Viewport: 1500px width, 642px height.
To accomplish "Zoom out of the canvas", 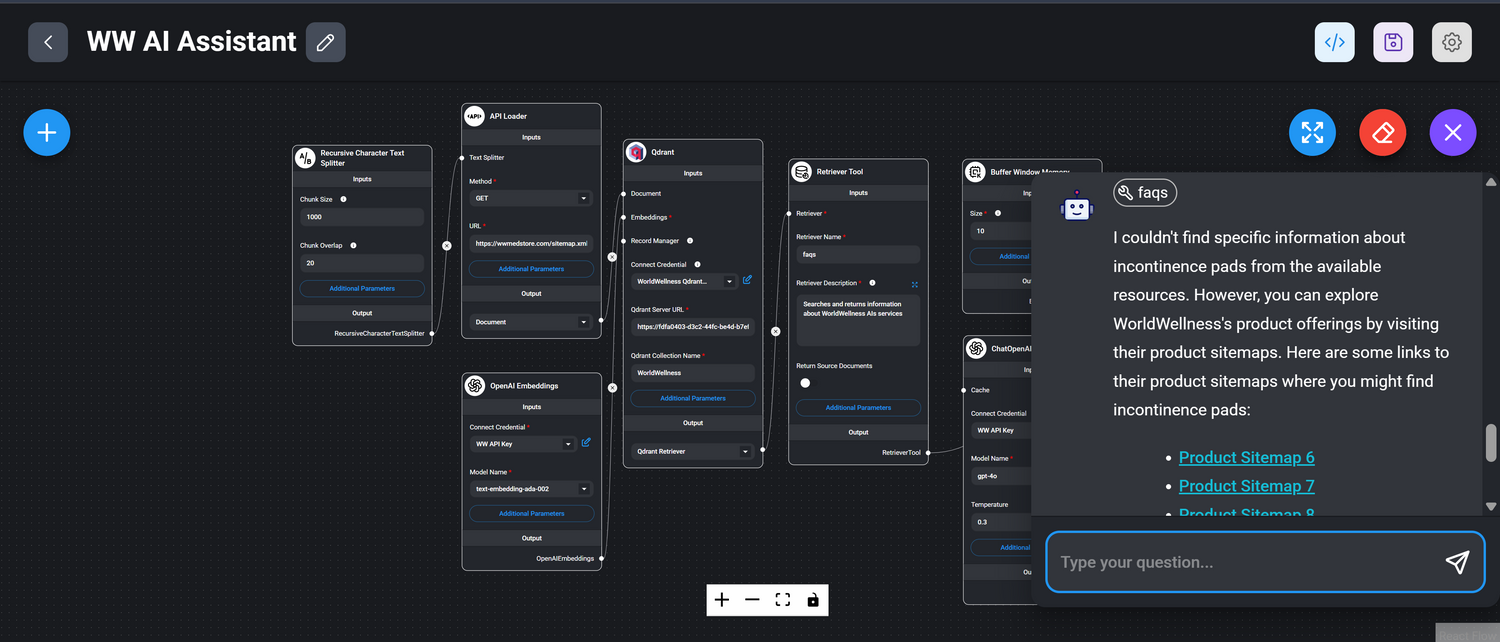I will click(x=752, y=600).
